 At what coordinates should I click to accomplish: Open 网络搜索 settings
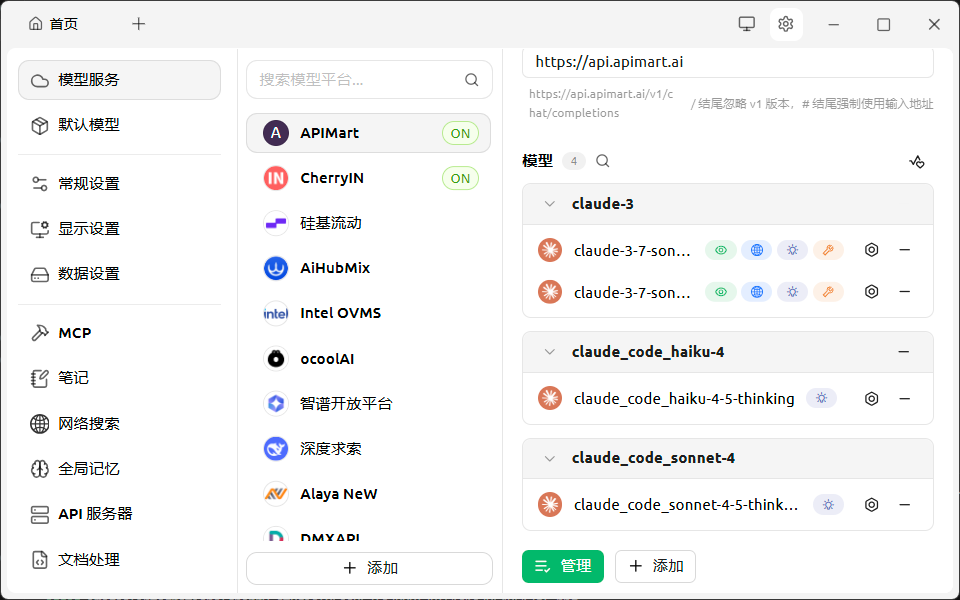click(x=119, y=424)
